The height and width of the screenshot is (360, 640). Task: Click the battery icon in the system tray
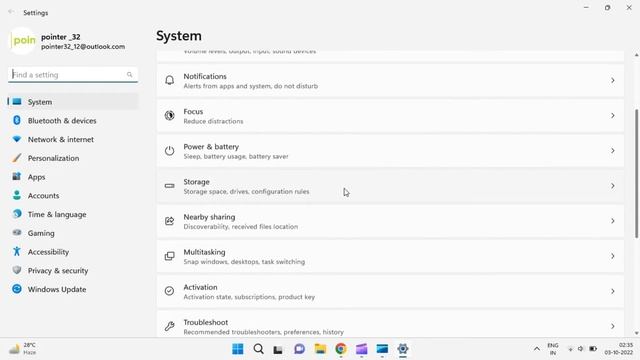pos(593,349)
